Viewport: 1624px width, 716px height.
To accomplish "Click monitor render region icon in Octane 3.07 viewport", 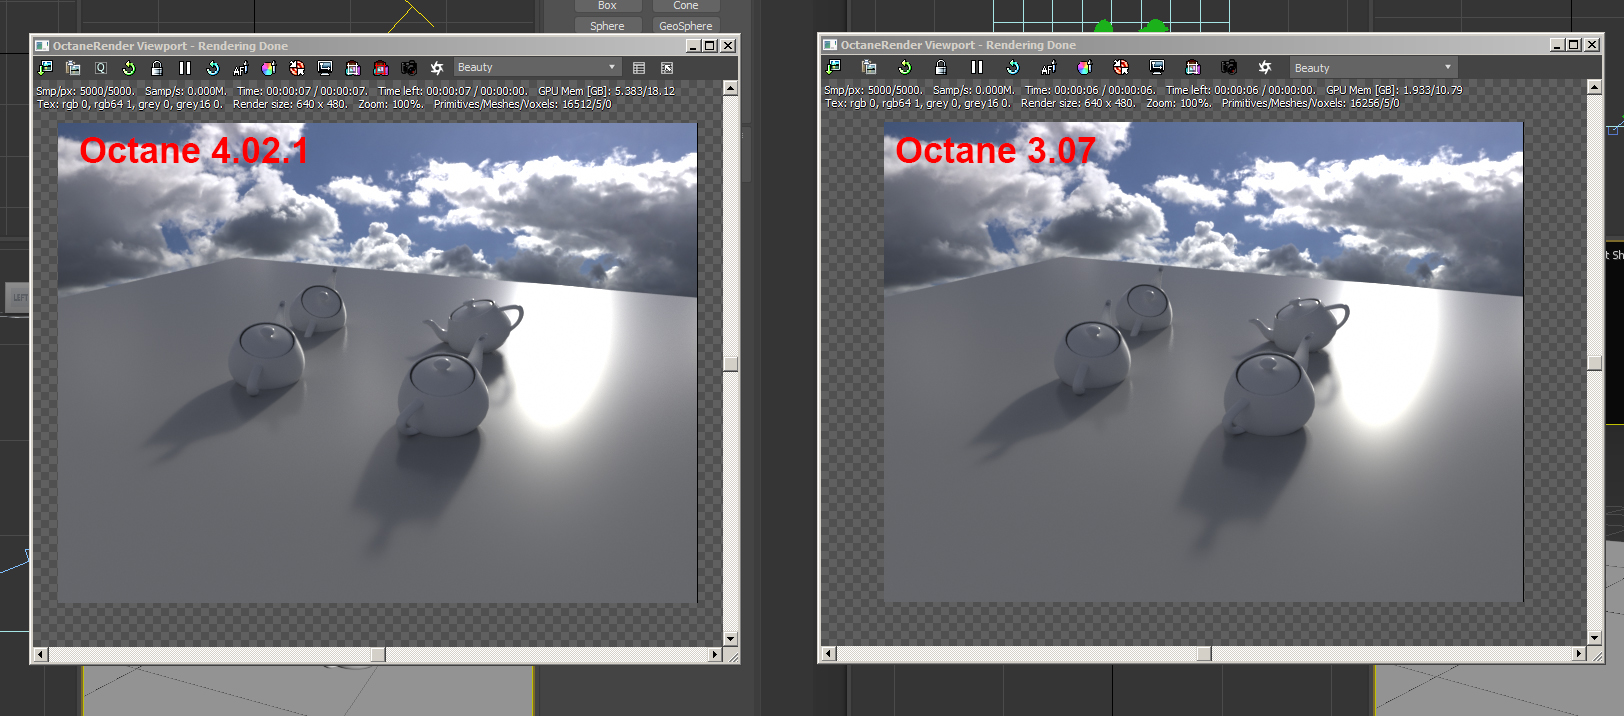I will click(1157, 67).
